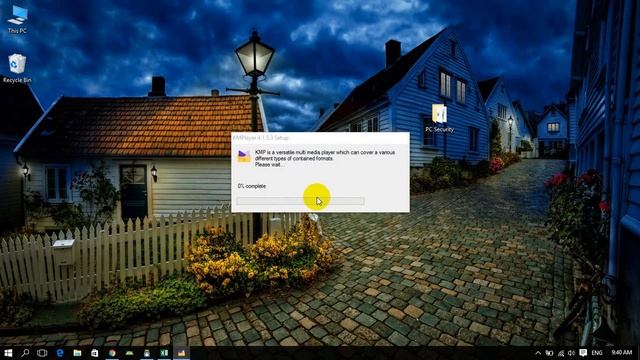Click the '0% complete' status text

[x=252, y=186]
